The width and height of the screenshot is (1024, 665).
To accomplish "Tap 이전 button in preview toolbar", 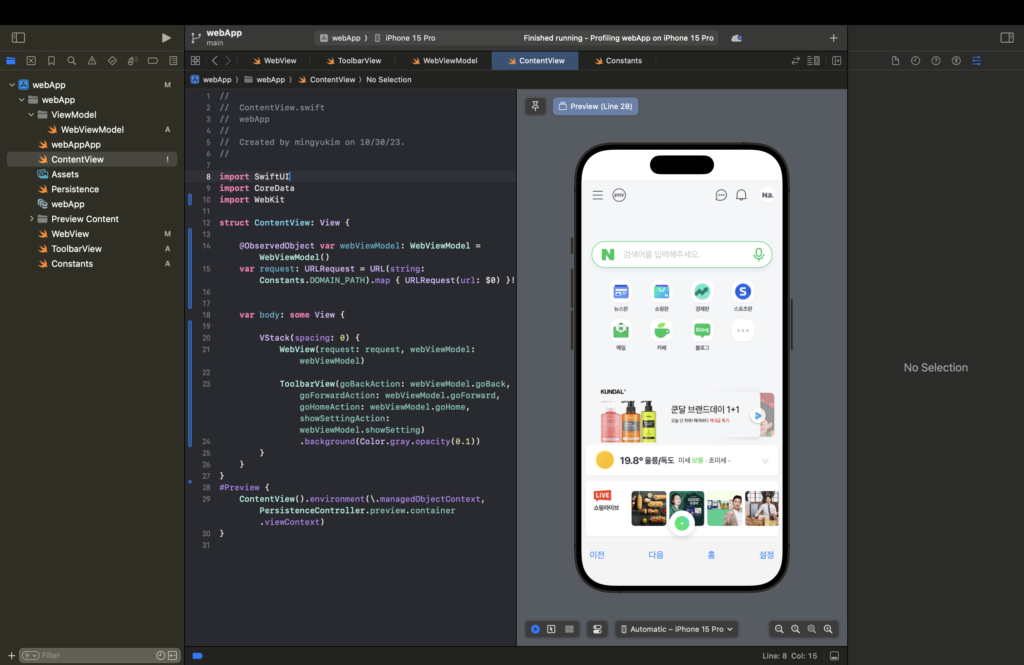I will [597, 555].
